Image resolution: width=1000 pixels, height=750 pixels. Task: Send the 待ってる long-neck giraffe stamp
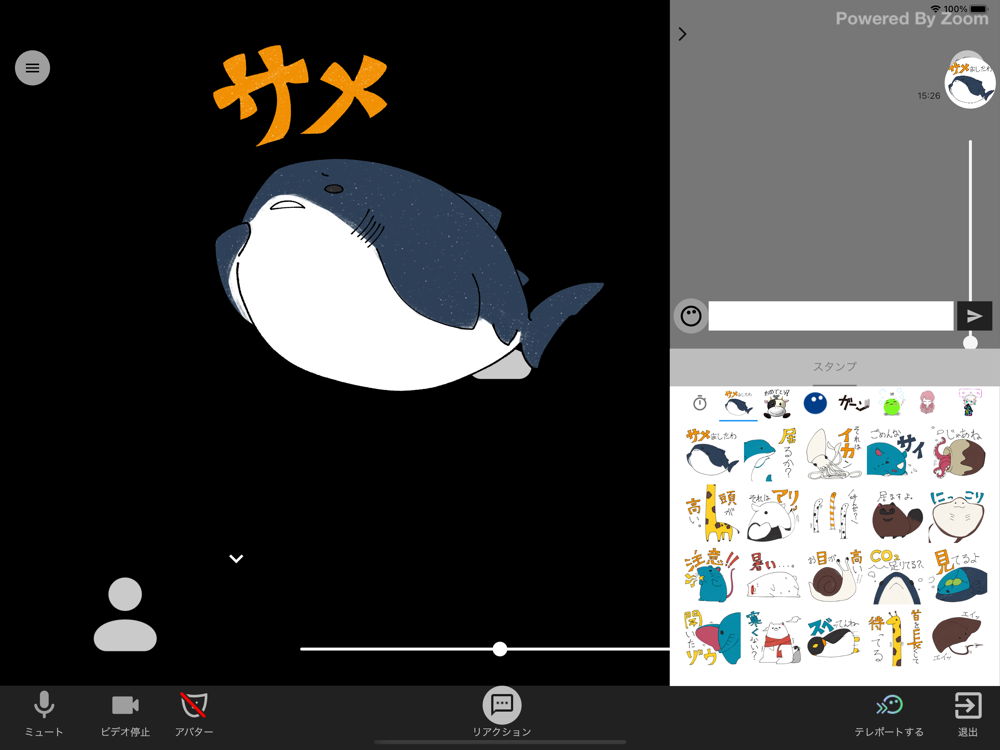[895, 638]
